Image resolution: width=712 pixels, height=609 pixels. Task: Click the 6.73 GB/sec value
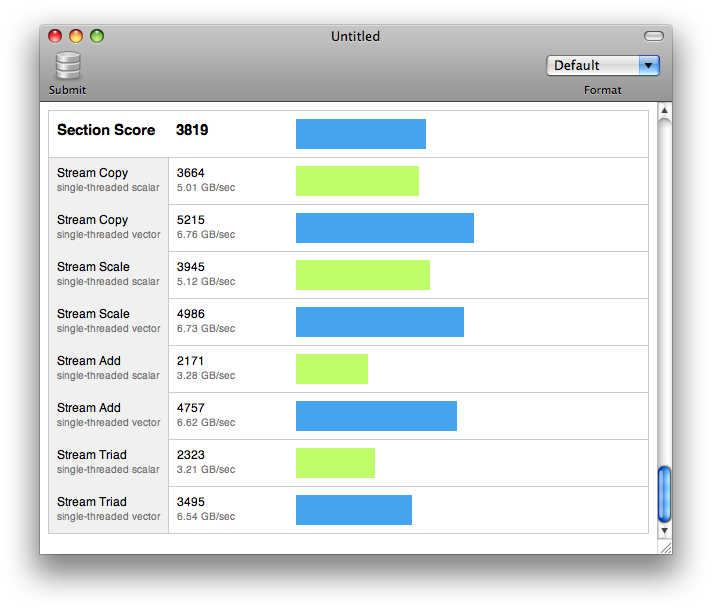206,328
